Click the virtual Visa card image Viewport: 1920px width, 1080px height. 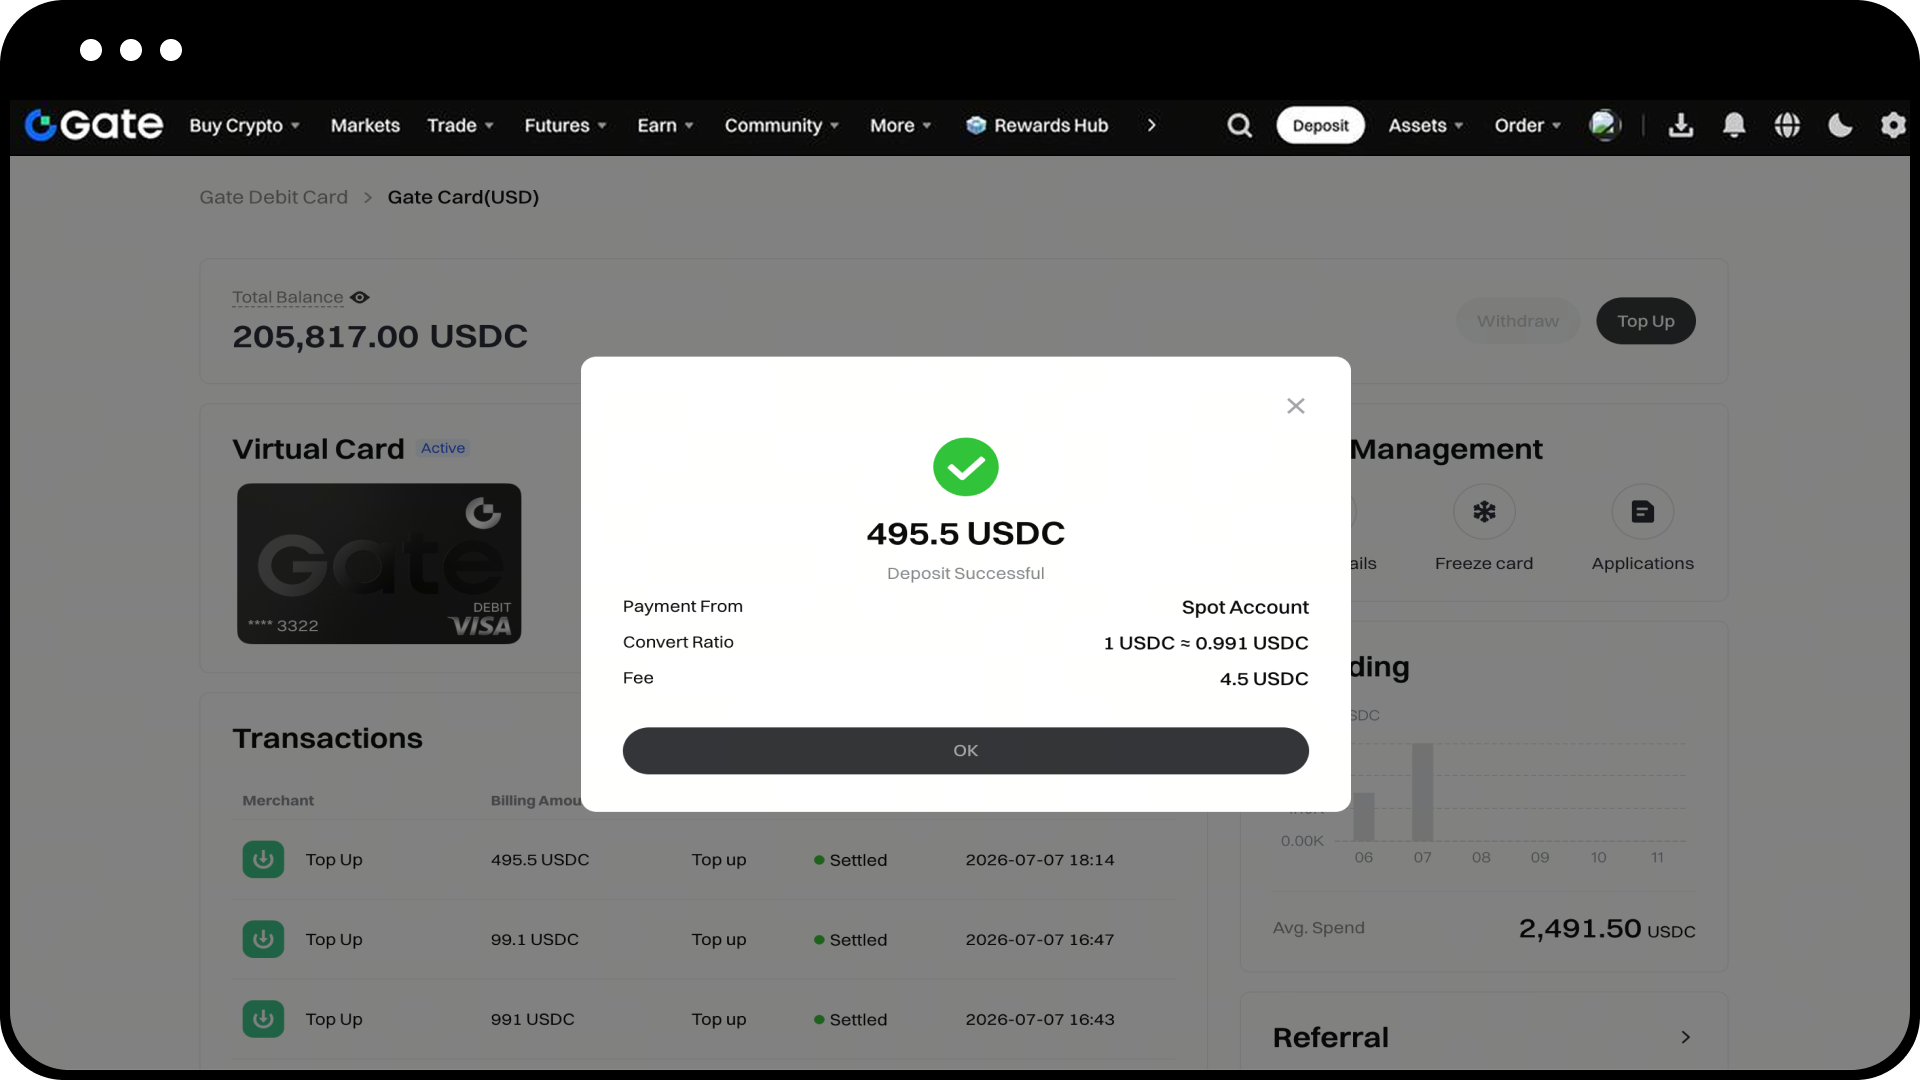tap(379, 563)
